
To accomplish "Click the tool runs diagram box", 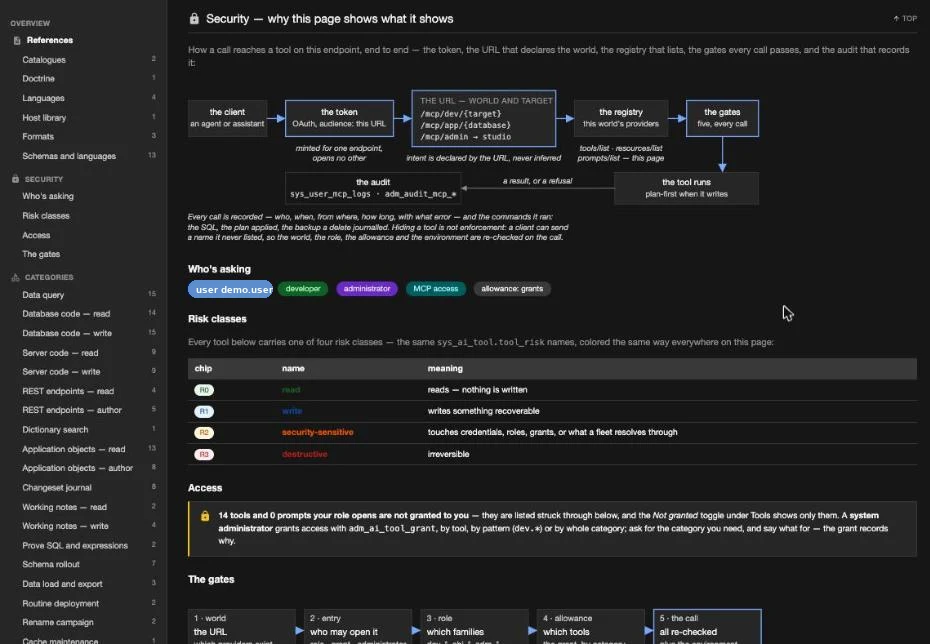I will click(x=686, y=189).
